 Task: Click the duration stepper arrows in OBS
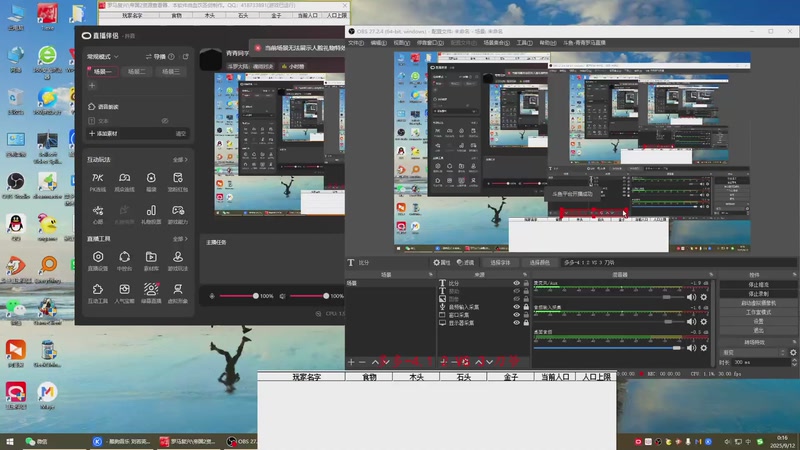[794, 362]
